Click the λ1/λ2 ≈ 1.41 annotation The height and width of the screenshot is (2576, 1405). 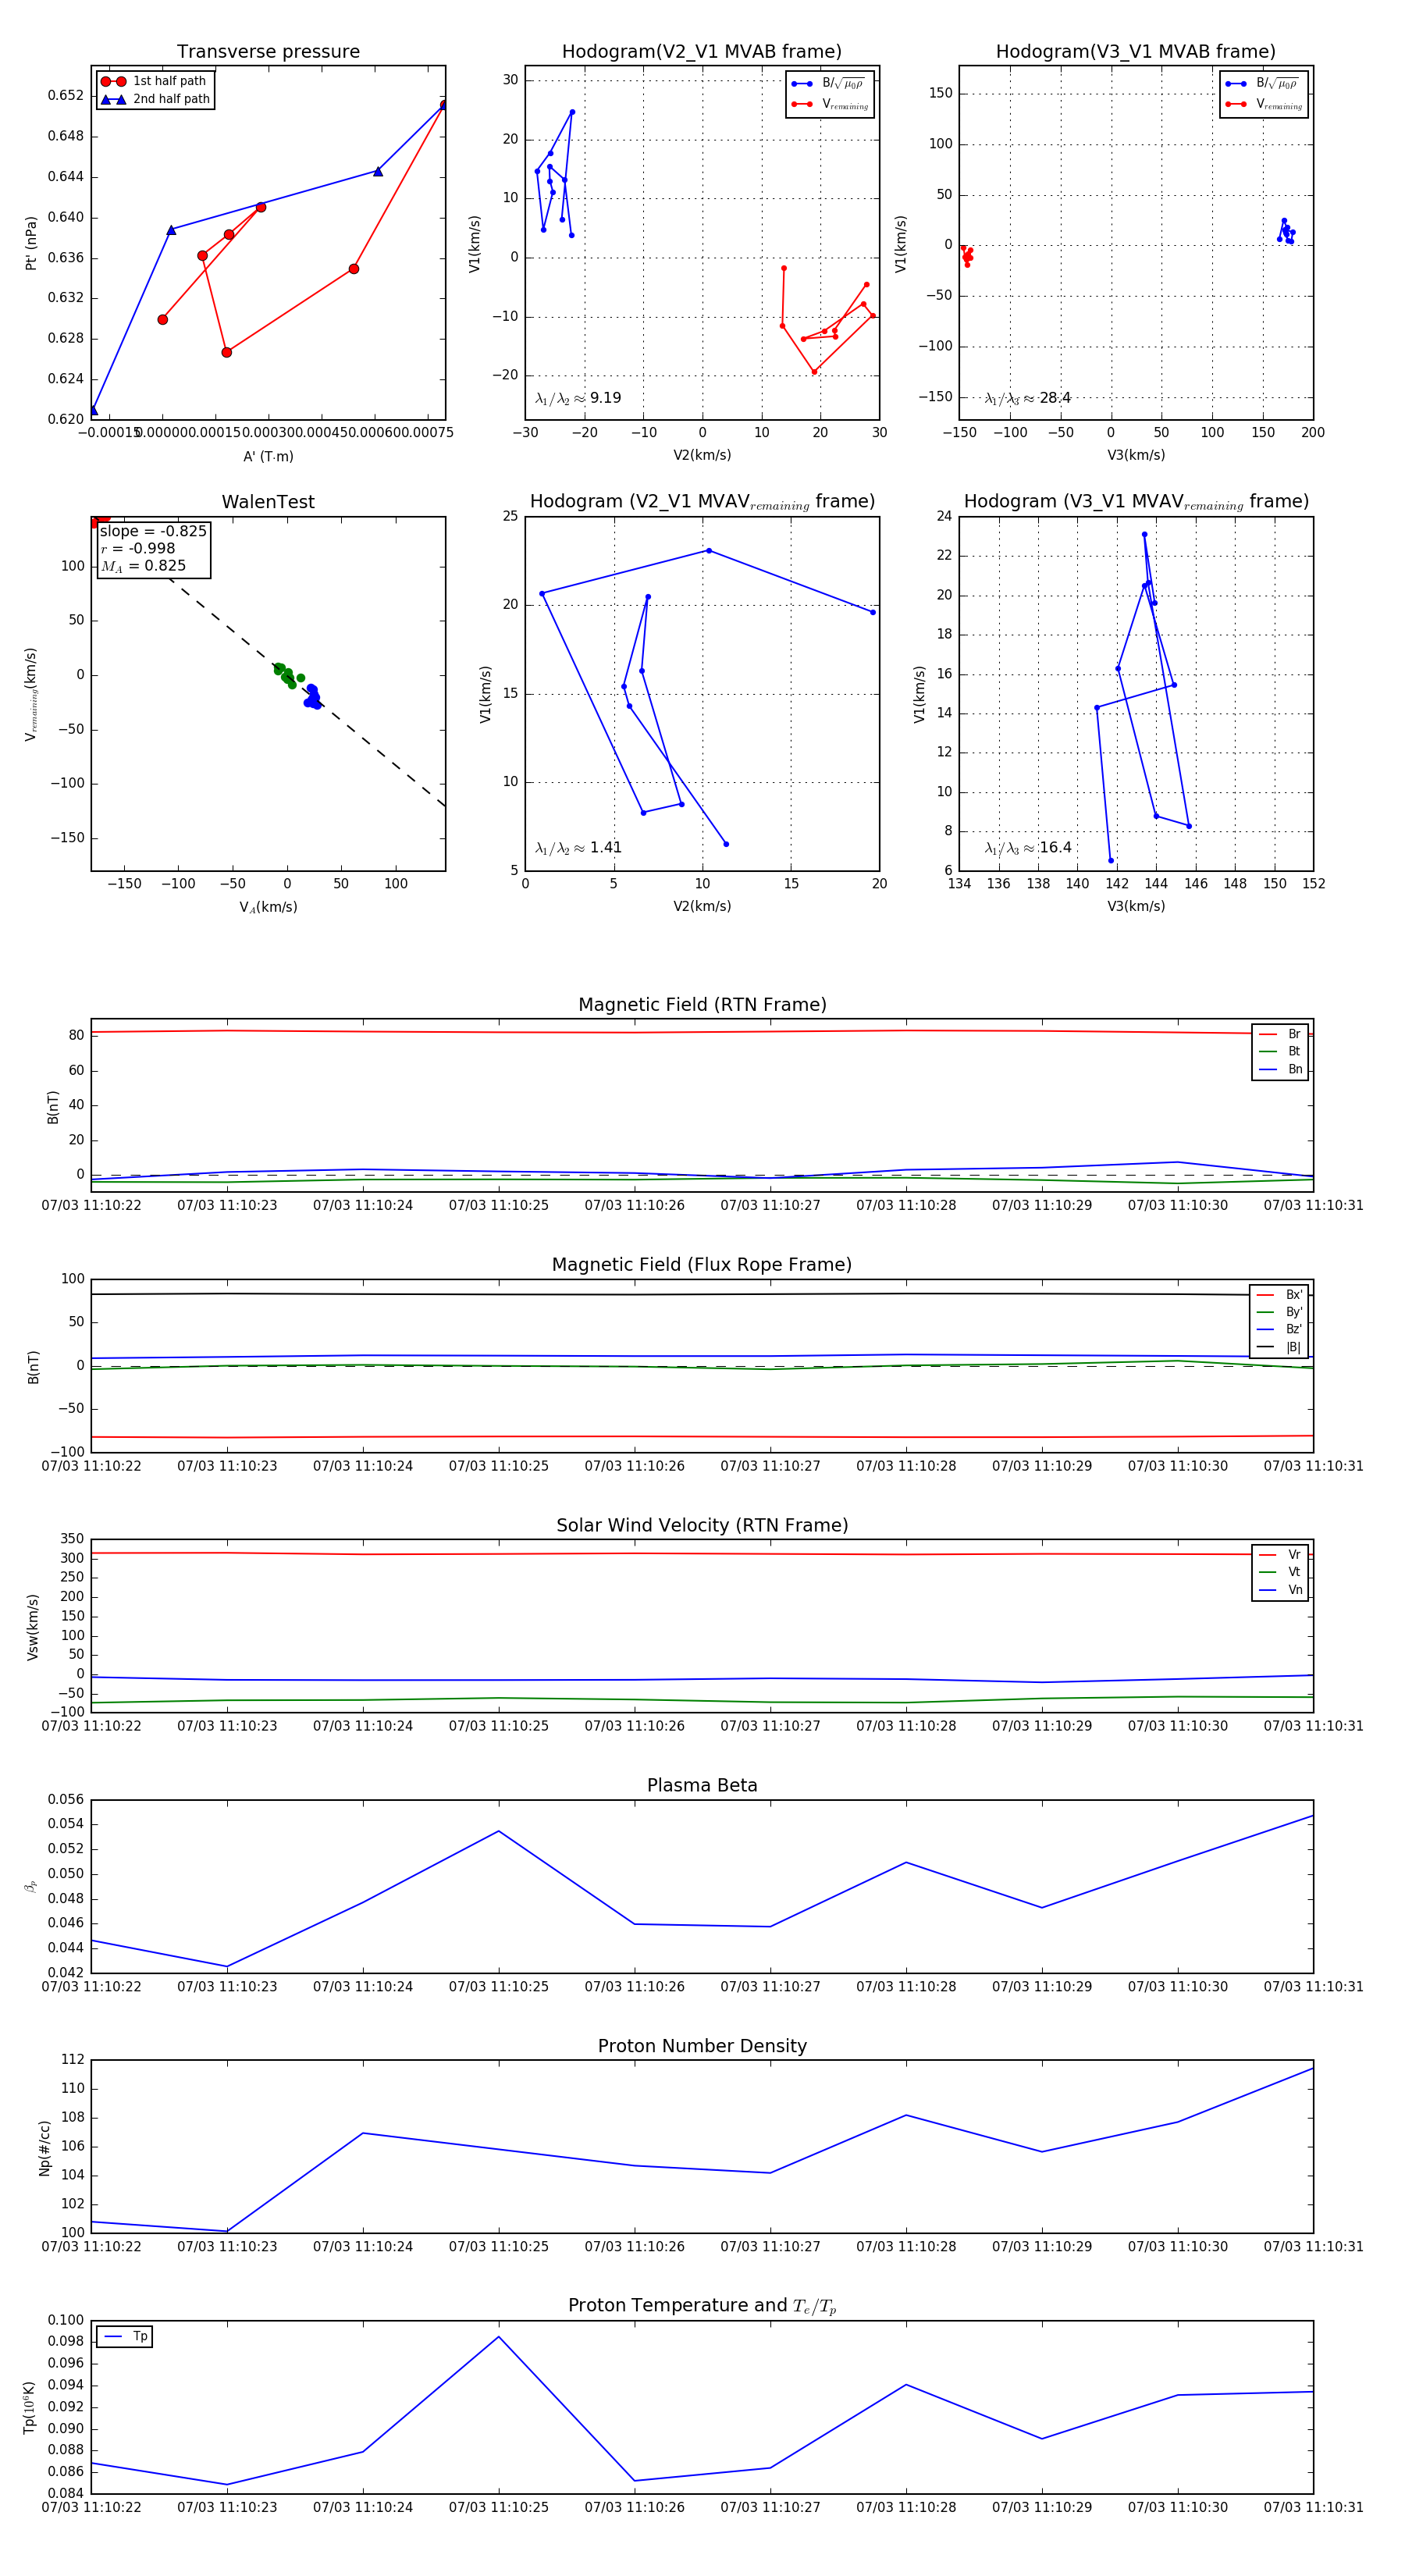pyautogui.click(x=578, y=848)
